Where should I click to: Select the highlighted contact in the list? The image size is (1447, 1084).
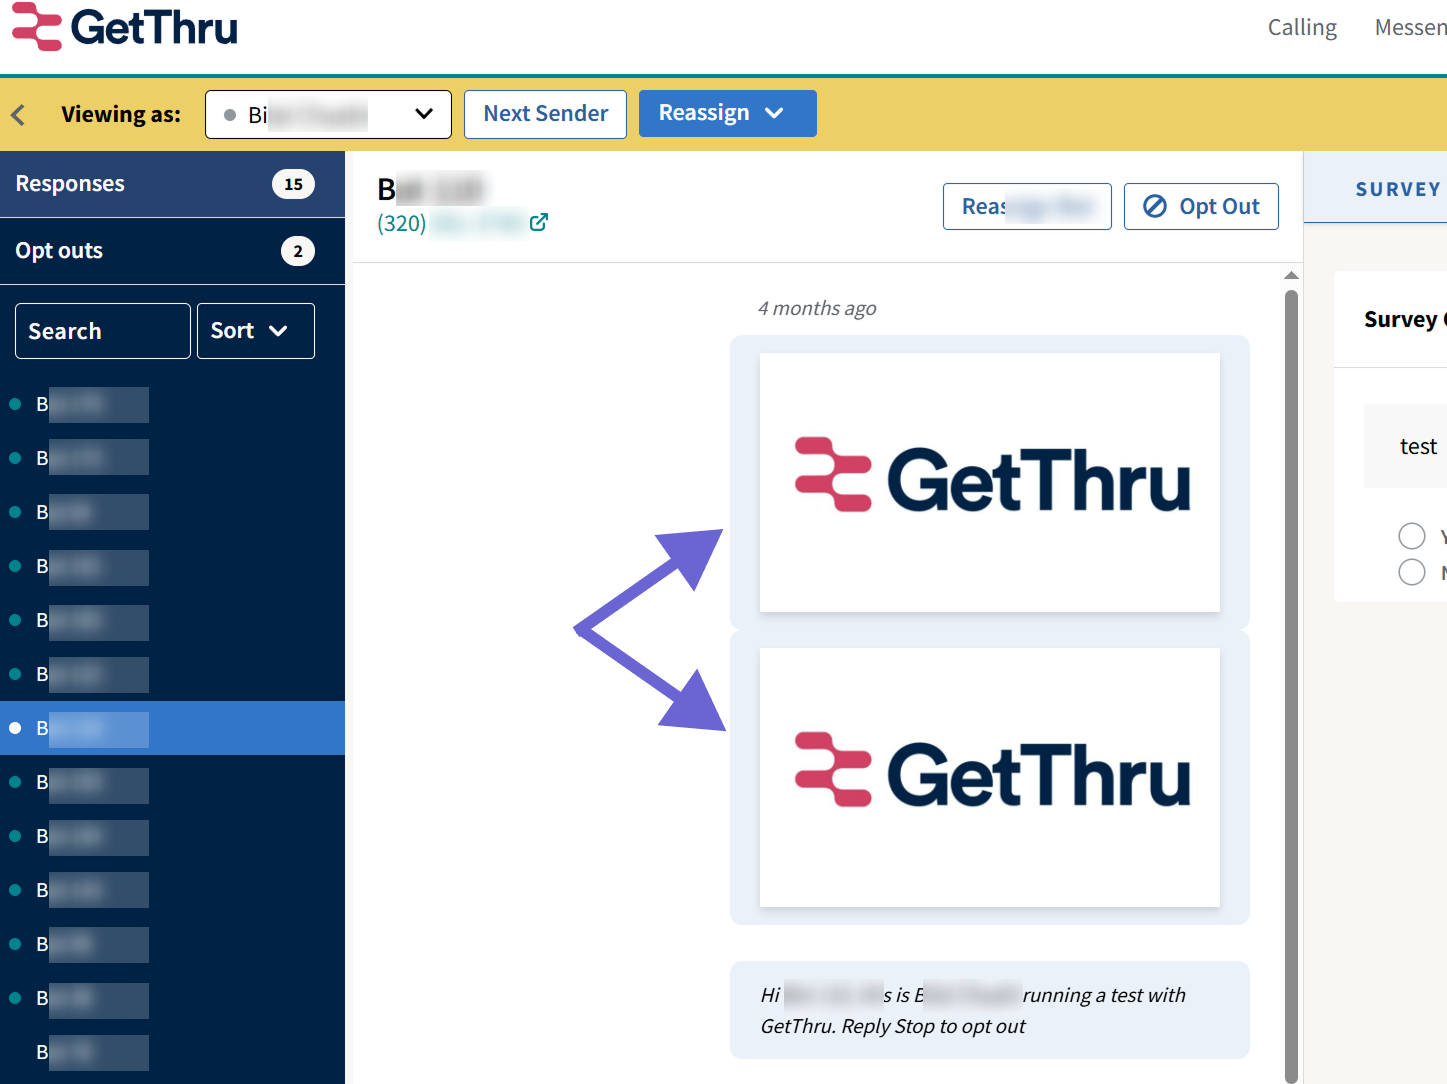(172, 728)
